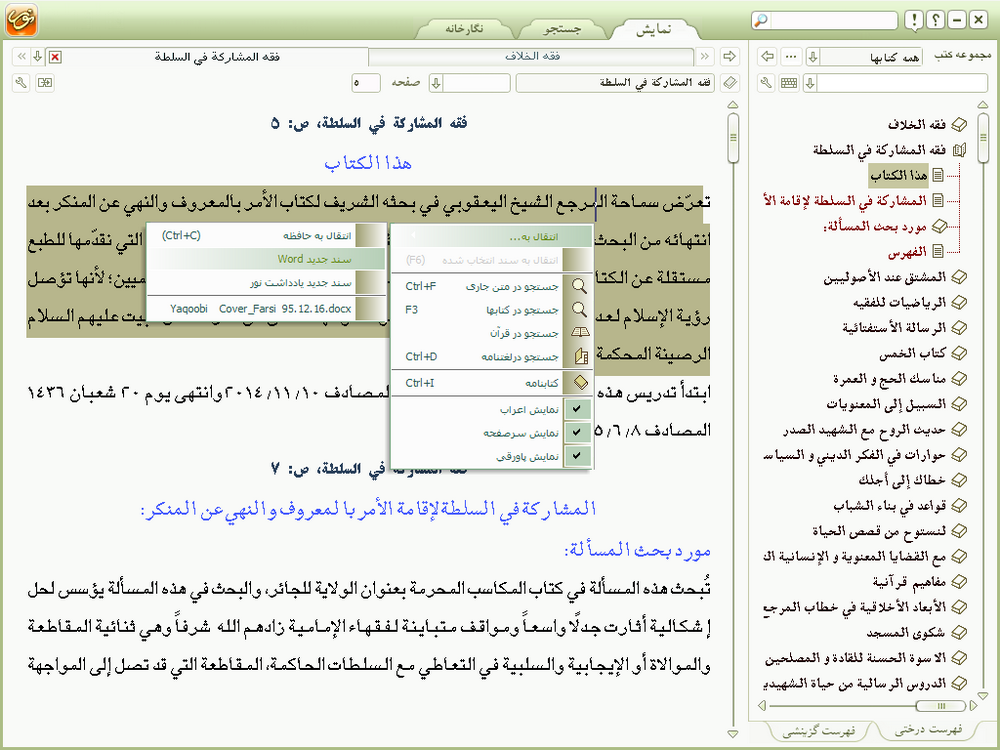Screen dimensions: 1000x750
Task: Click the Quran book icon for جستجو در قرآن
Action: pos(580,332)
